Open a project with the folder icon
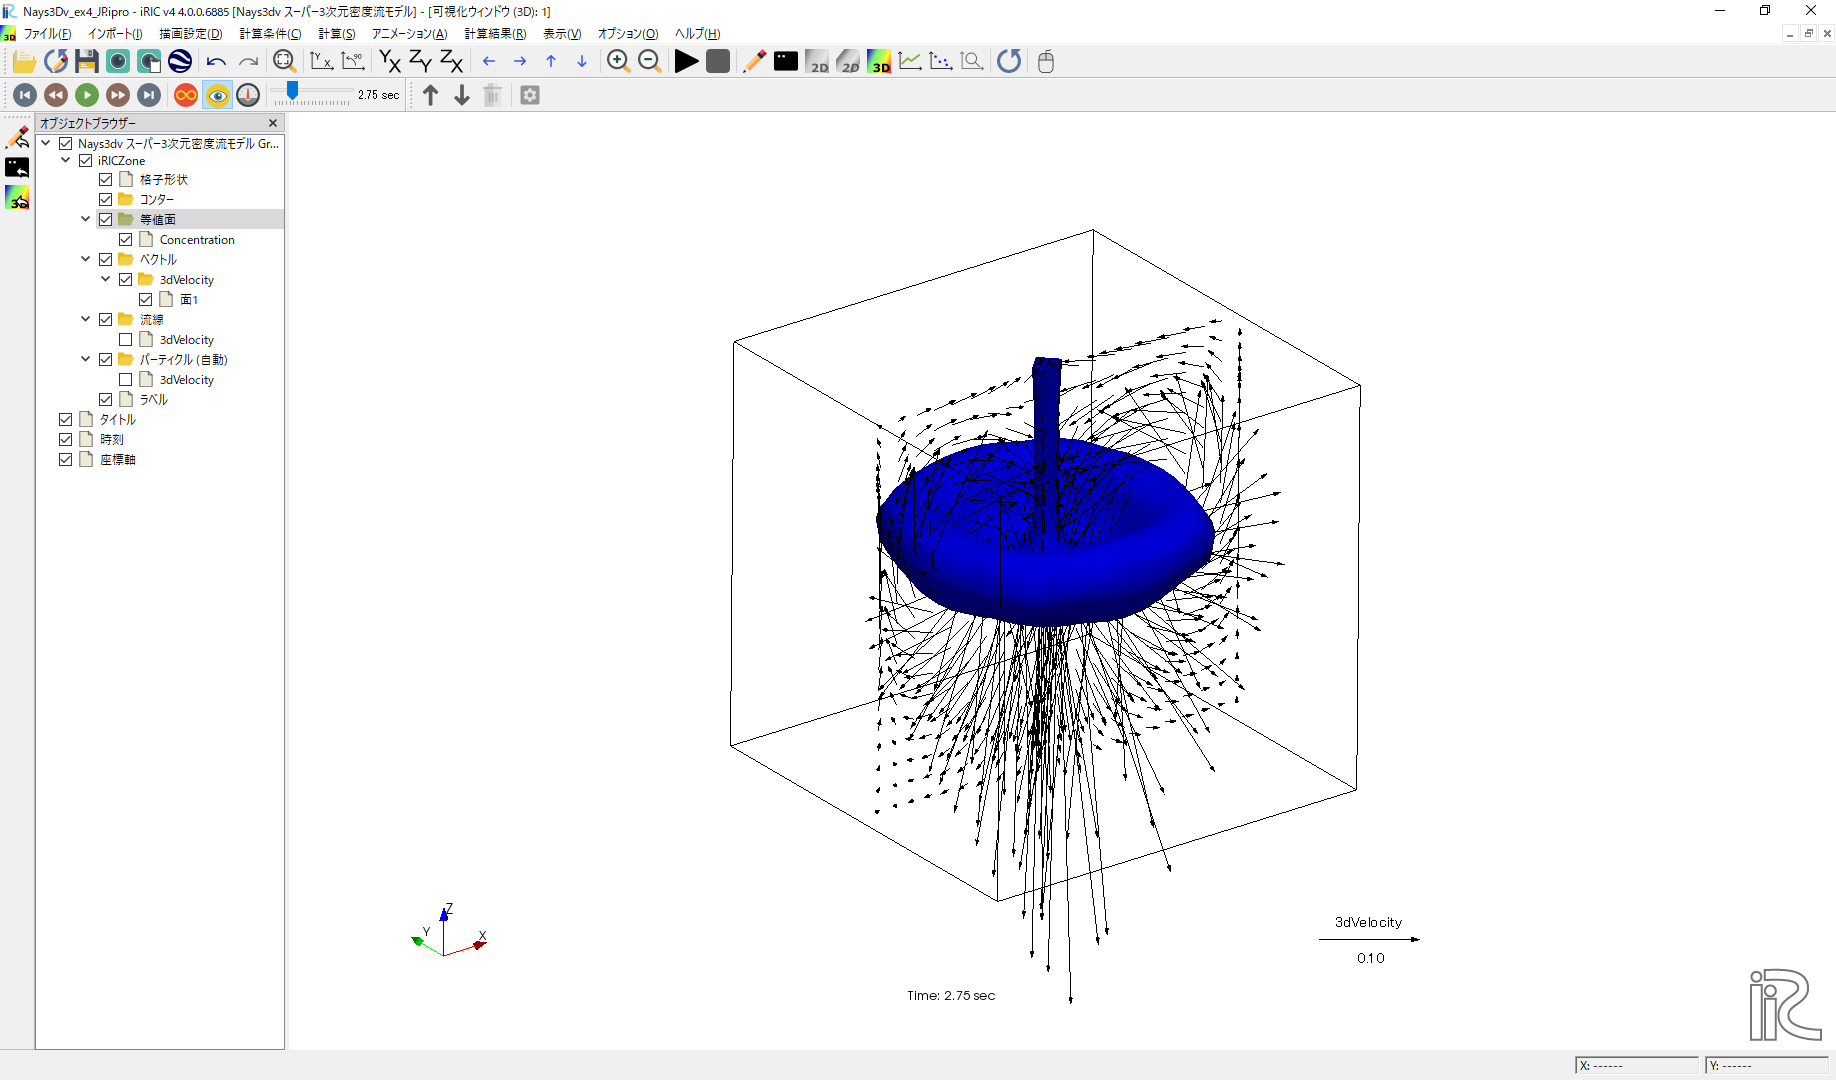 click(24, 62)
